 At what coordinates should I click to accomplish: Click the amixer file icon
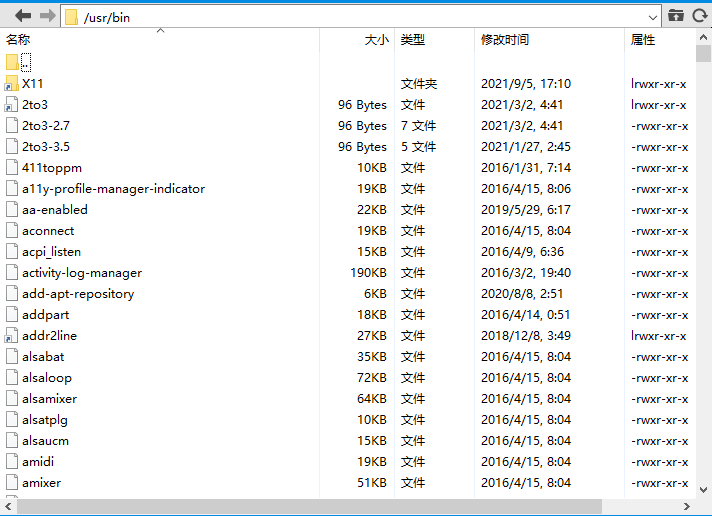tap(12, 482)
